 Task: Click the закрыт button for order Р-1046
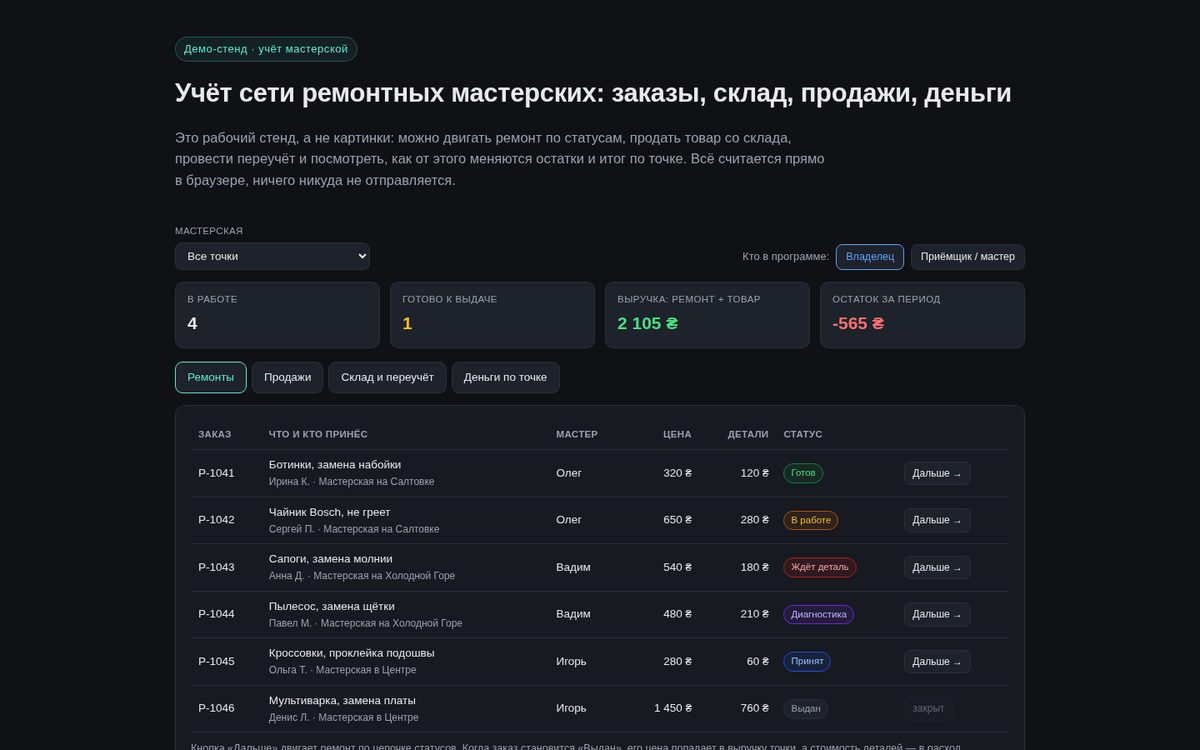coord(928,708)
